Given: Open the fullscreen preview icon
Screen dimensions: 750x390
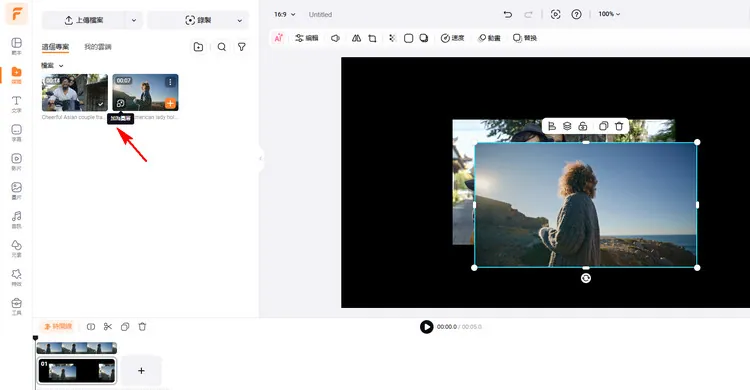Looking at the screenshot, I should click(555, 14).
